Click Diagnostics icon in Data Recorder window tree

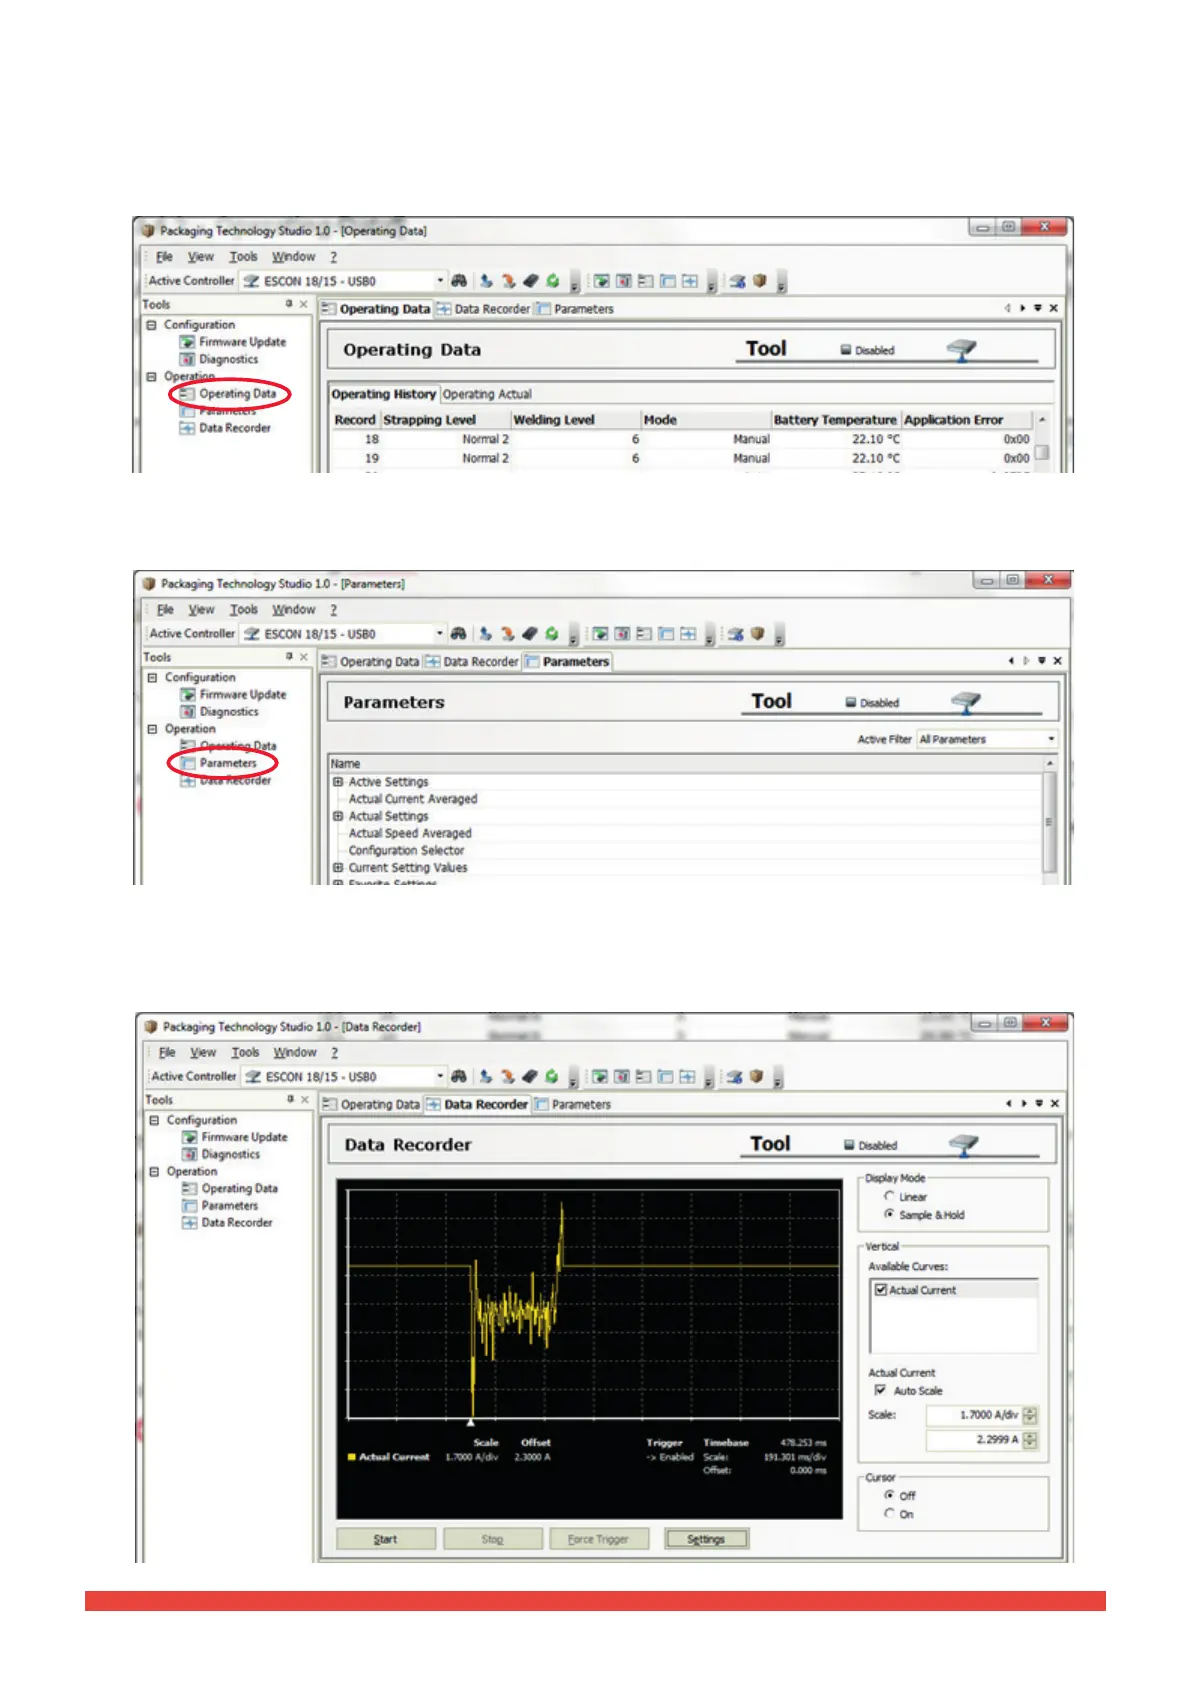point(188,1154)
